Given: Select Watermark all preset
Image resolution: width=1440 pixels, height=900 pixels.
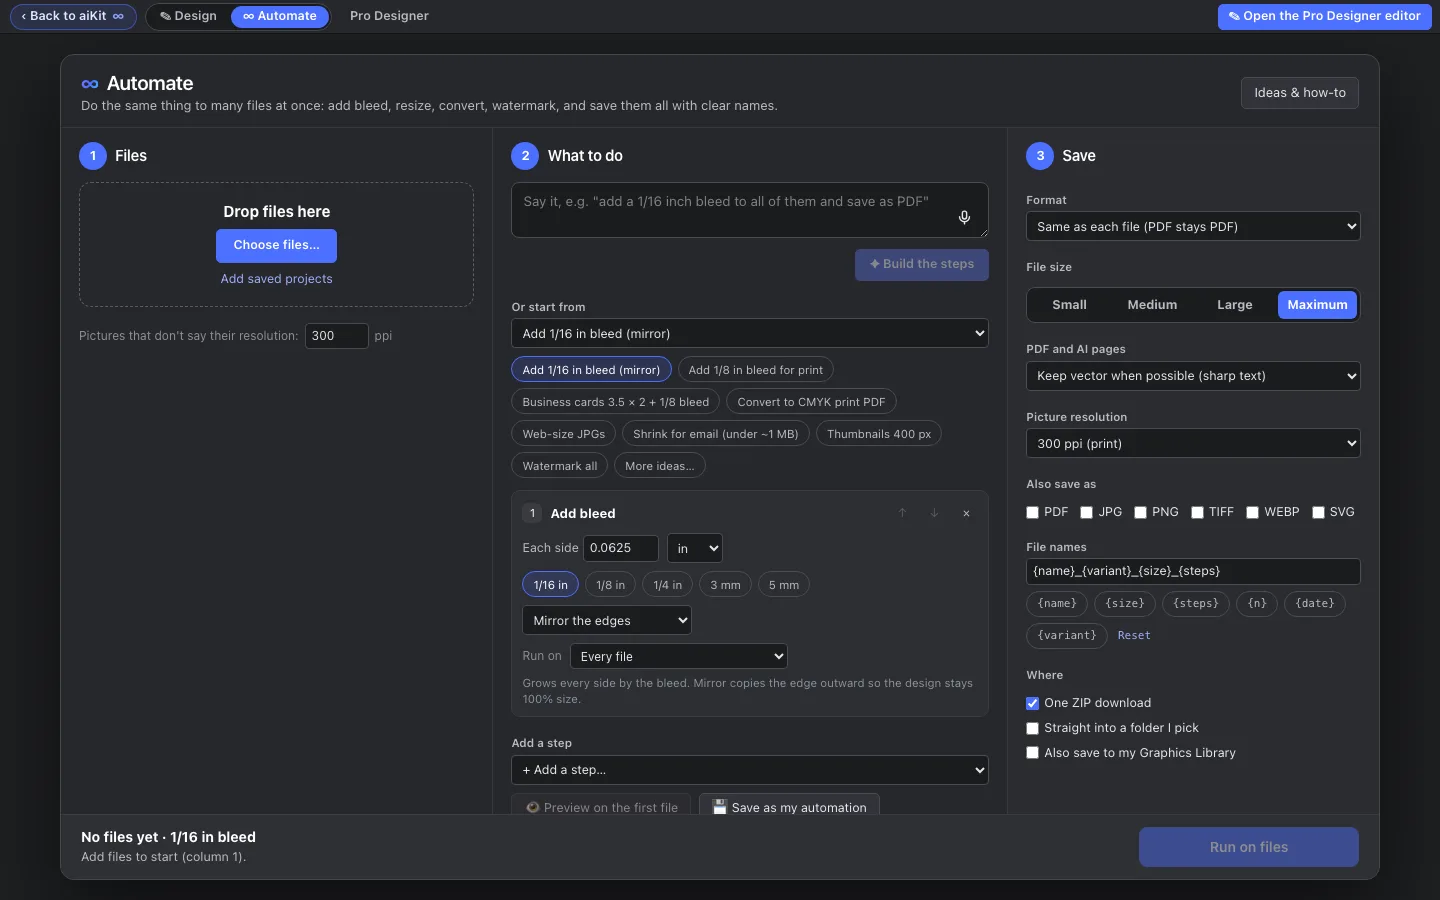Looking at the screenshot, I should 560,466.
